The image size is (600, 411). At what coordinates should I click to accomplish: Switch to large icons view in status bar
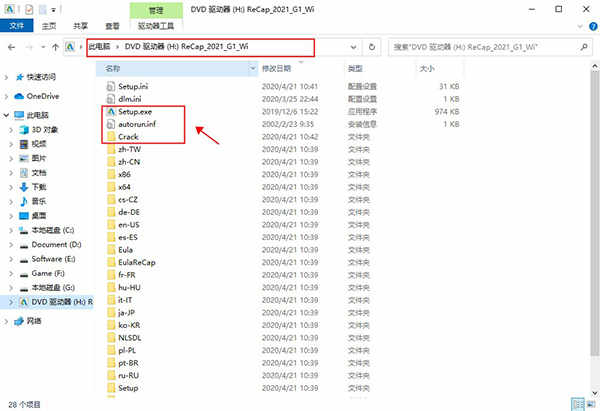[x=589, y=404]
